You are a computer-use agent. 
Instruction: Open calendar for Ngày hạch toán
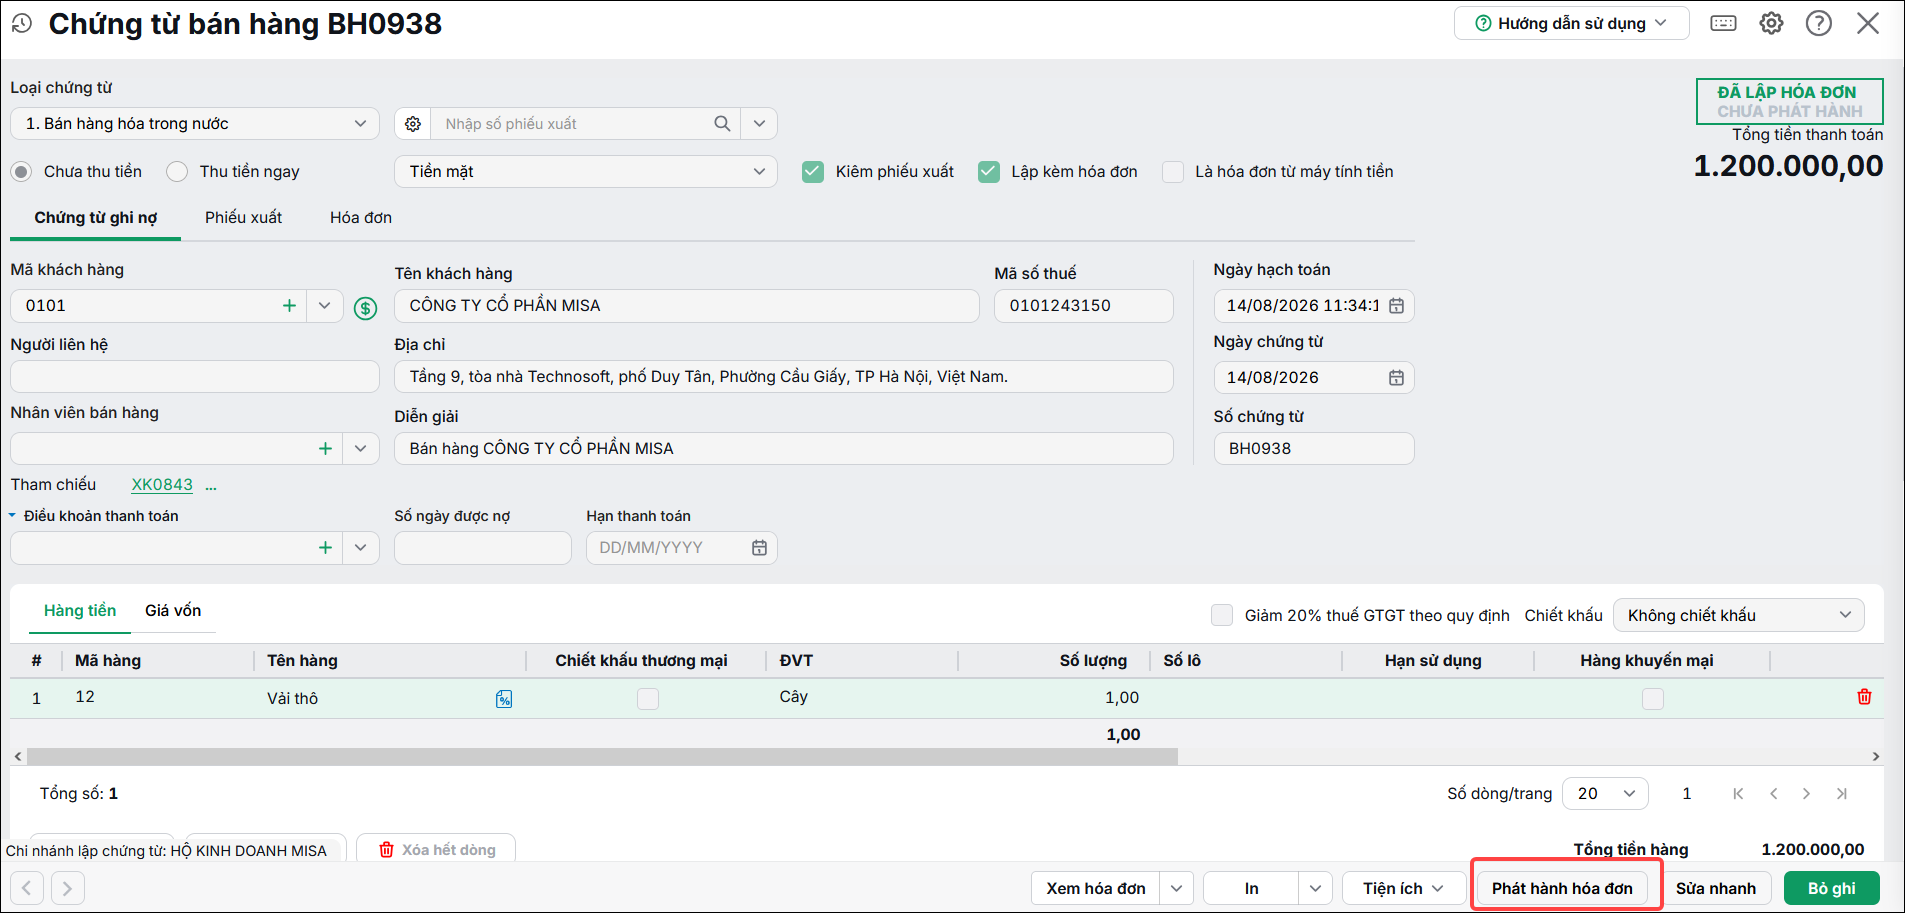(x=1397, y=306)
